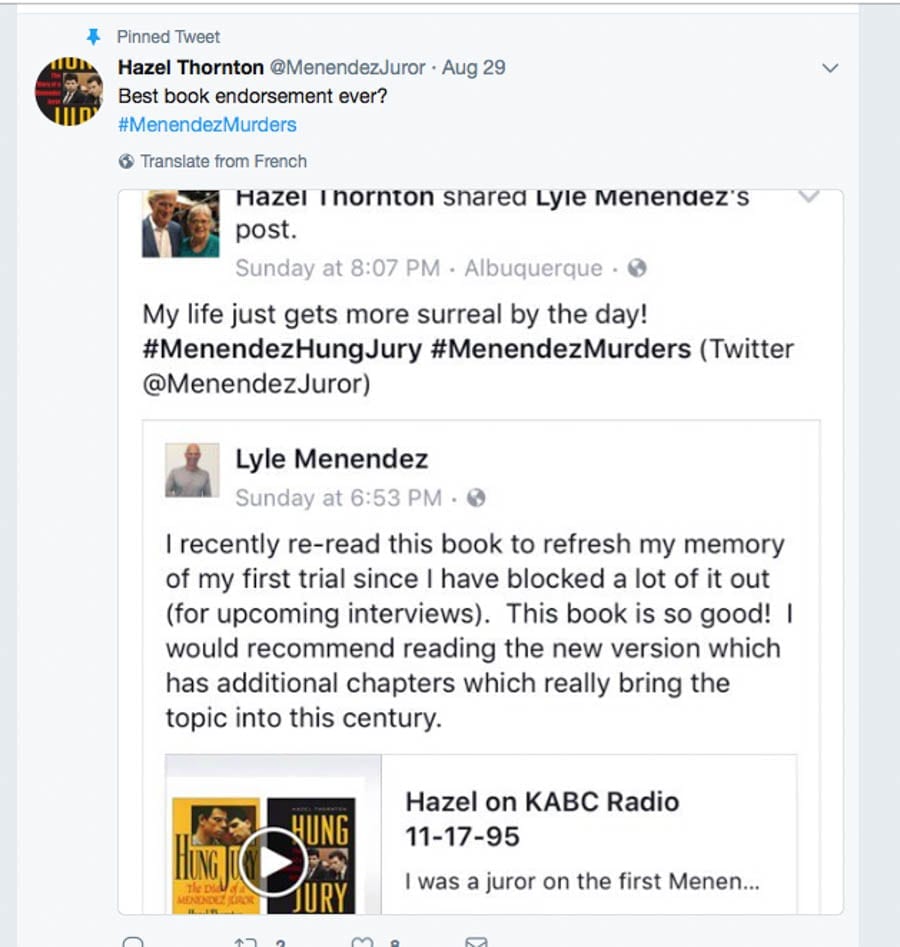Select Translate from French
900x947 pixels.
(223, 161)
